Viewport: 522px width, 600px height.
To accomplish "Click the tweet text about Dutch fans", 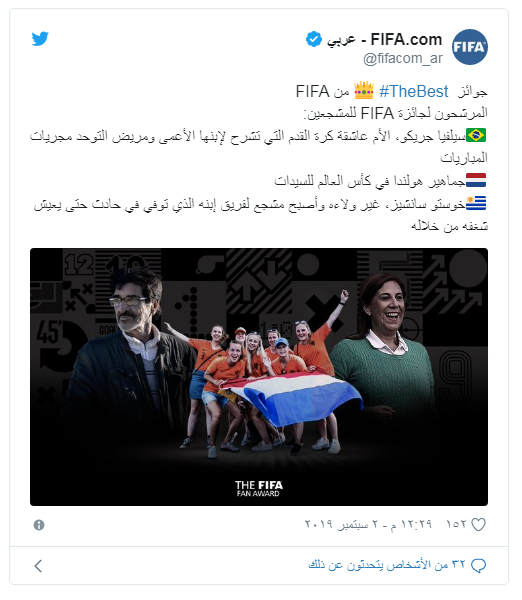I will (370, 181).
